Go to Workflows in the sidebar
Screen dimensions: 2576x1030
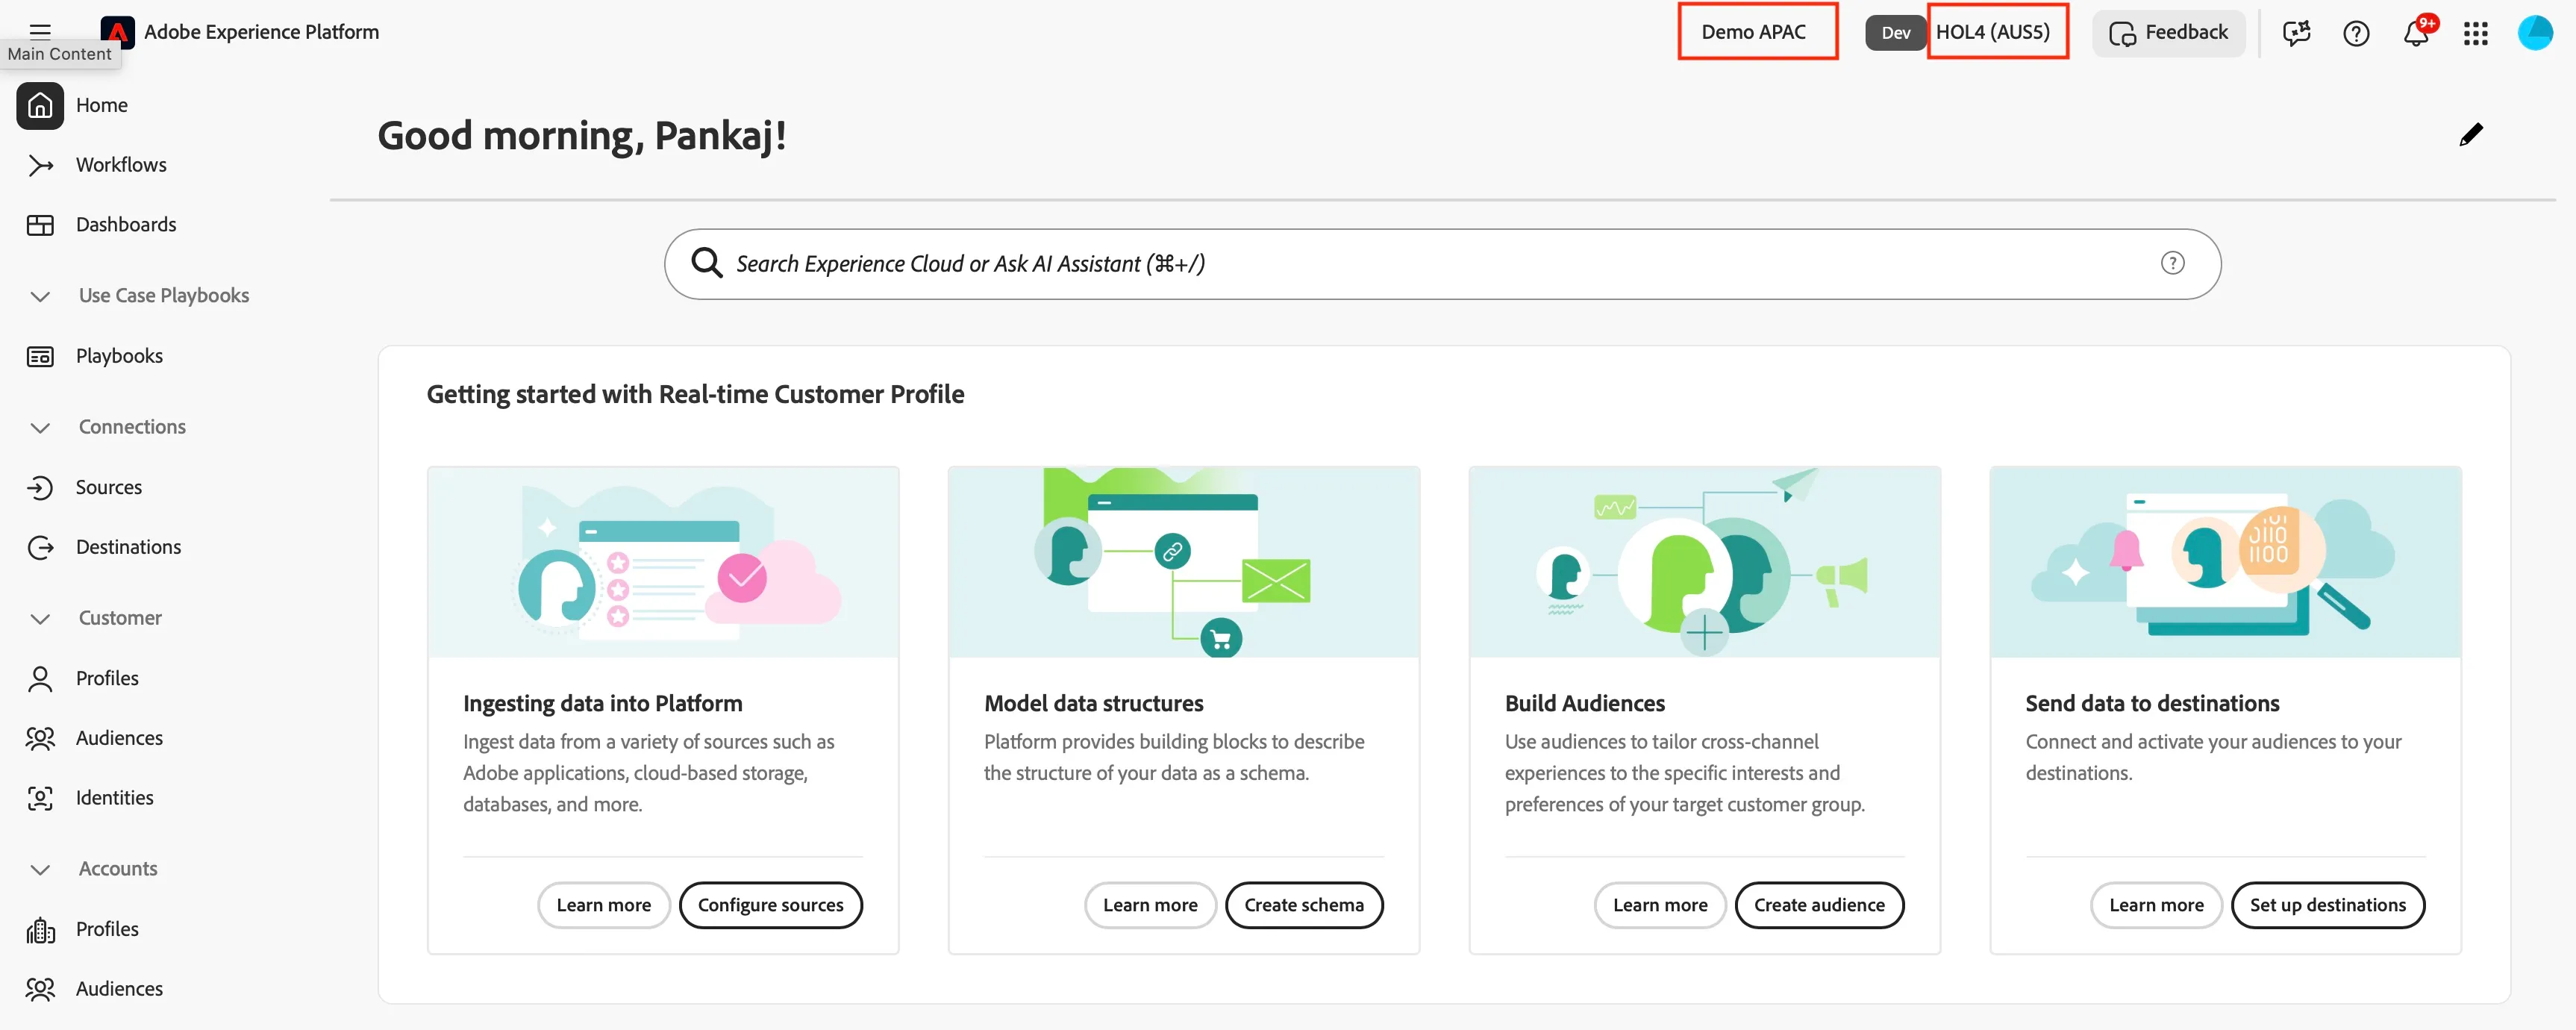[x=121, y=165]
